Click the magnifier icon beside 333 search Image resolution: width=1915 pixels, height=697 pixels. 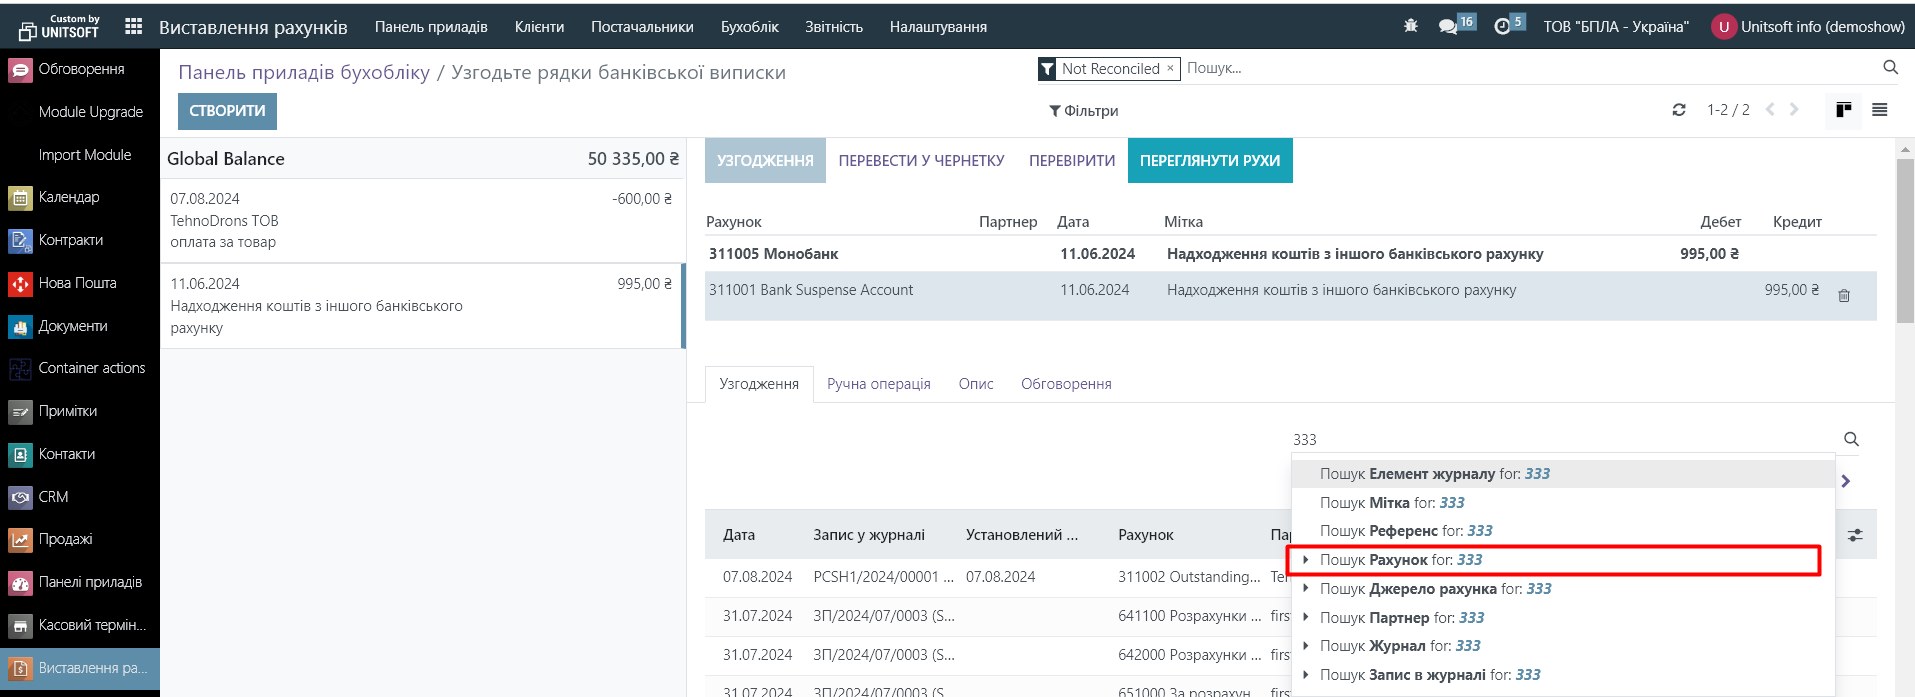(1851, 439)
